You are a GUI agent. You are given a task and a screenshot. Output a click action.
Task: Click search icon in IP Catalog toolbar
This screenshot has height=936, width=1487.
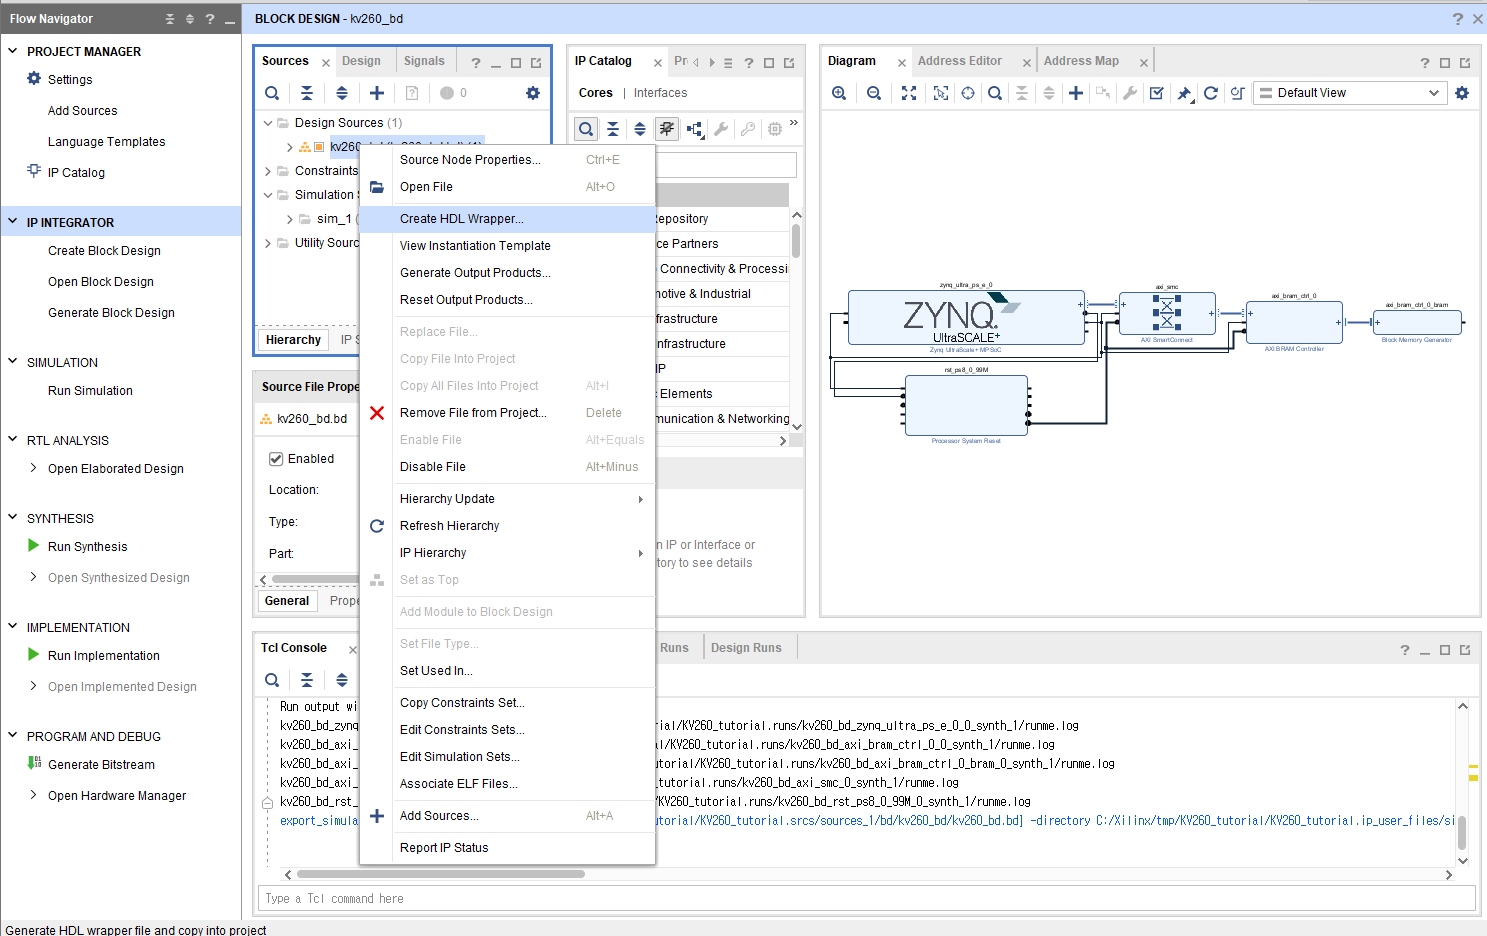[x=586, y=129]
